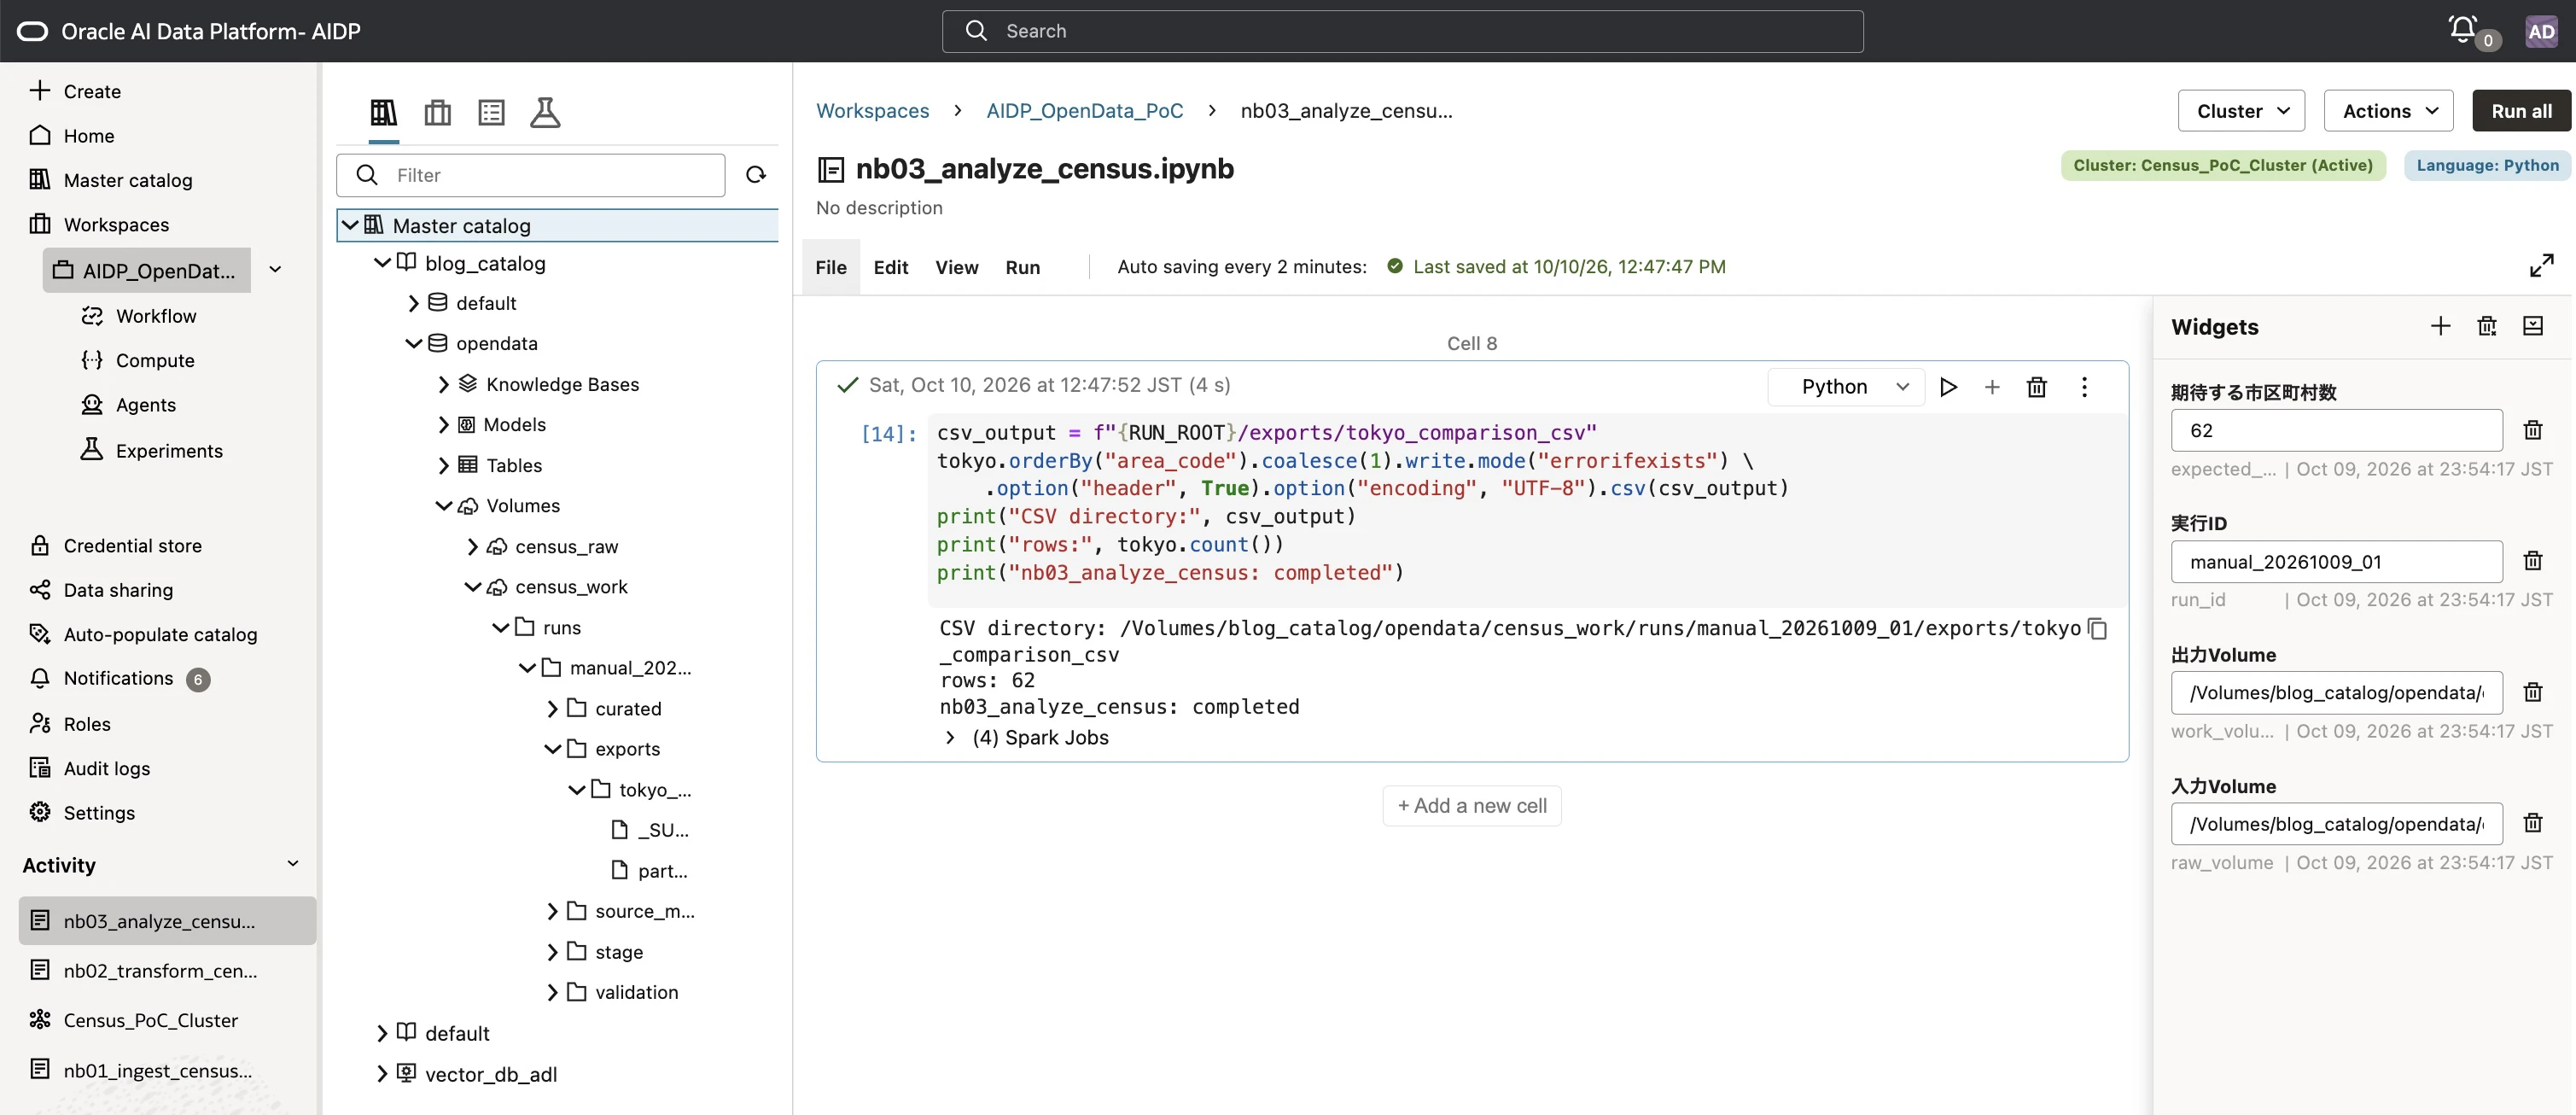
Task: Delete the 期待する市区町村数 widget
Action: (x=2532, y=430)
